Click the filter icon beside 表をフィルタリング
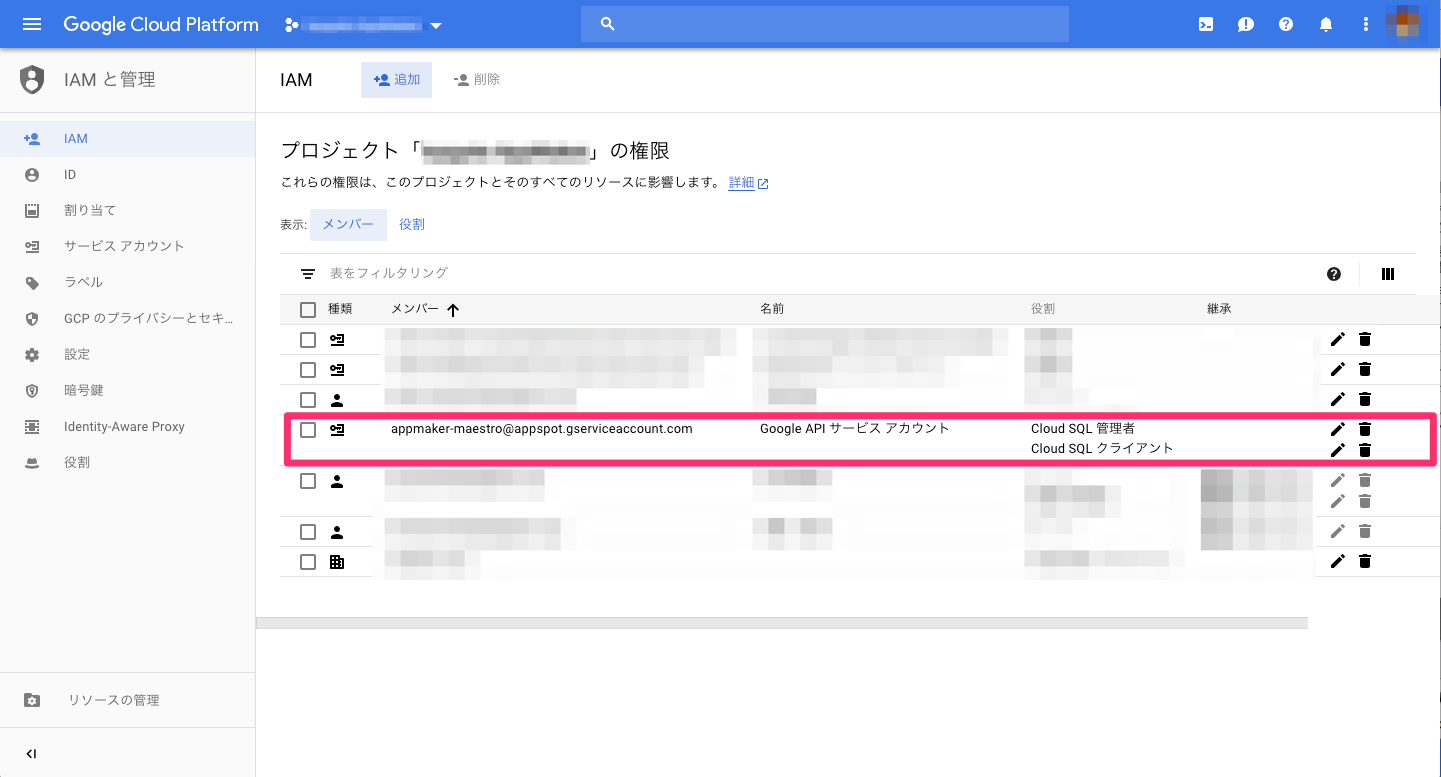The height and width of the screenshot is (777, 1441). tap(308, 273)
